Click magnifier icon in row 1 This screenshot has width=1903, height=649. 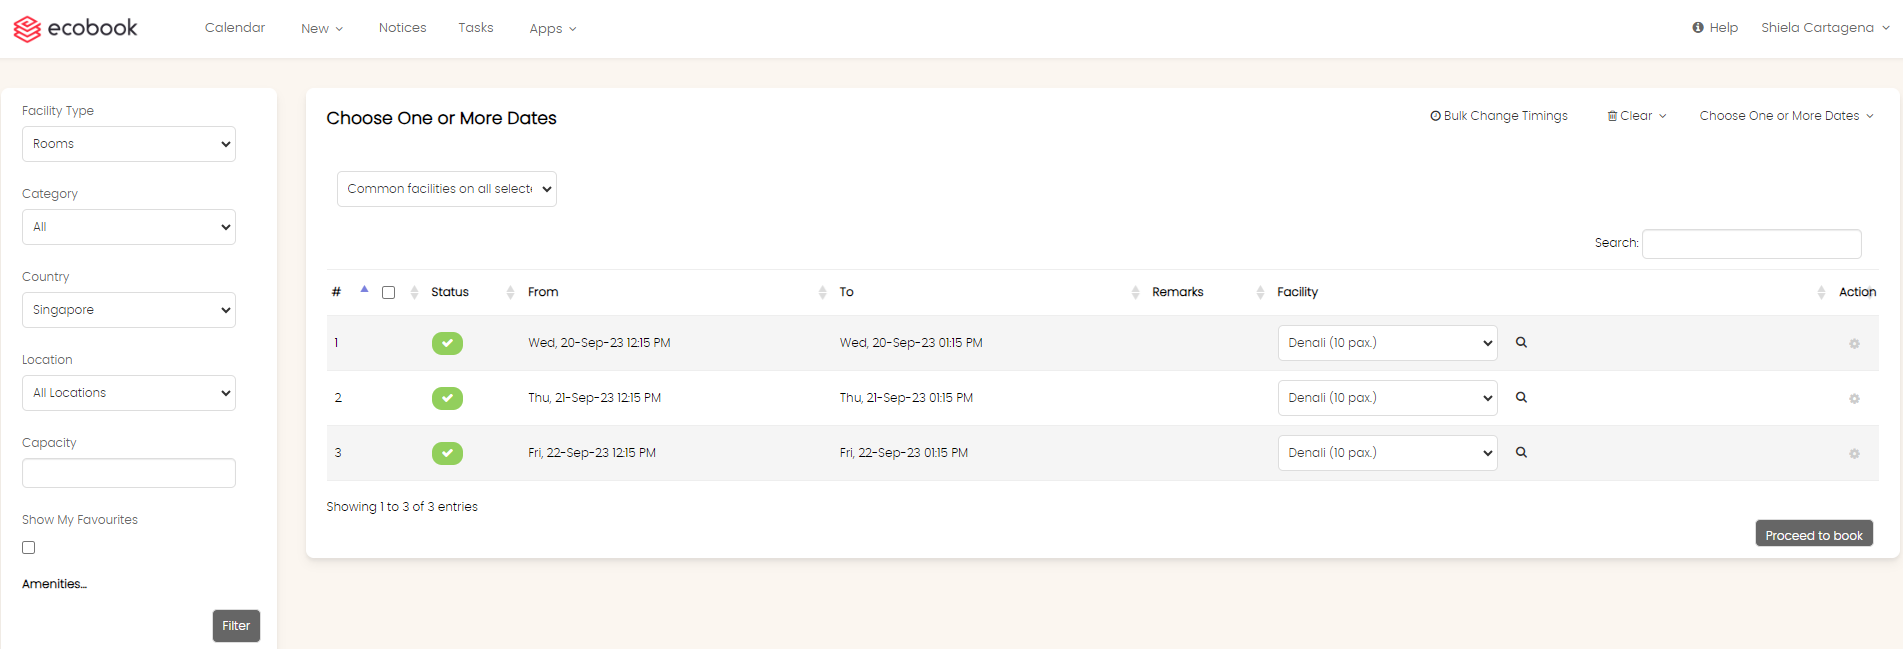1521,342
